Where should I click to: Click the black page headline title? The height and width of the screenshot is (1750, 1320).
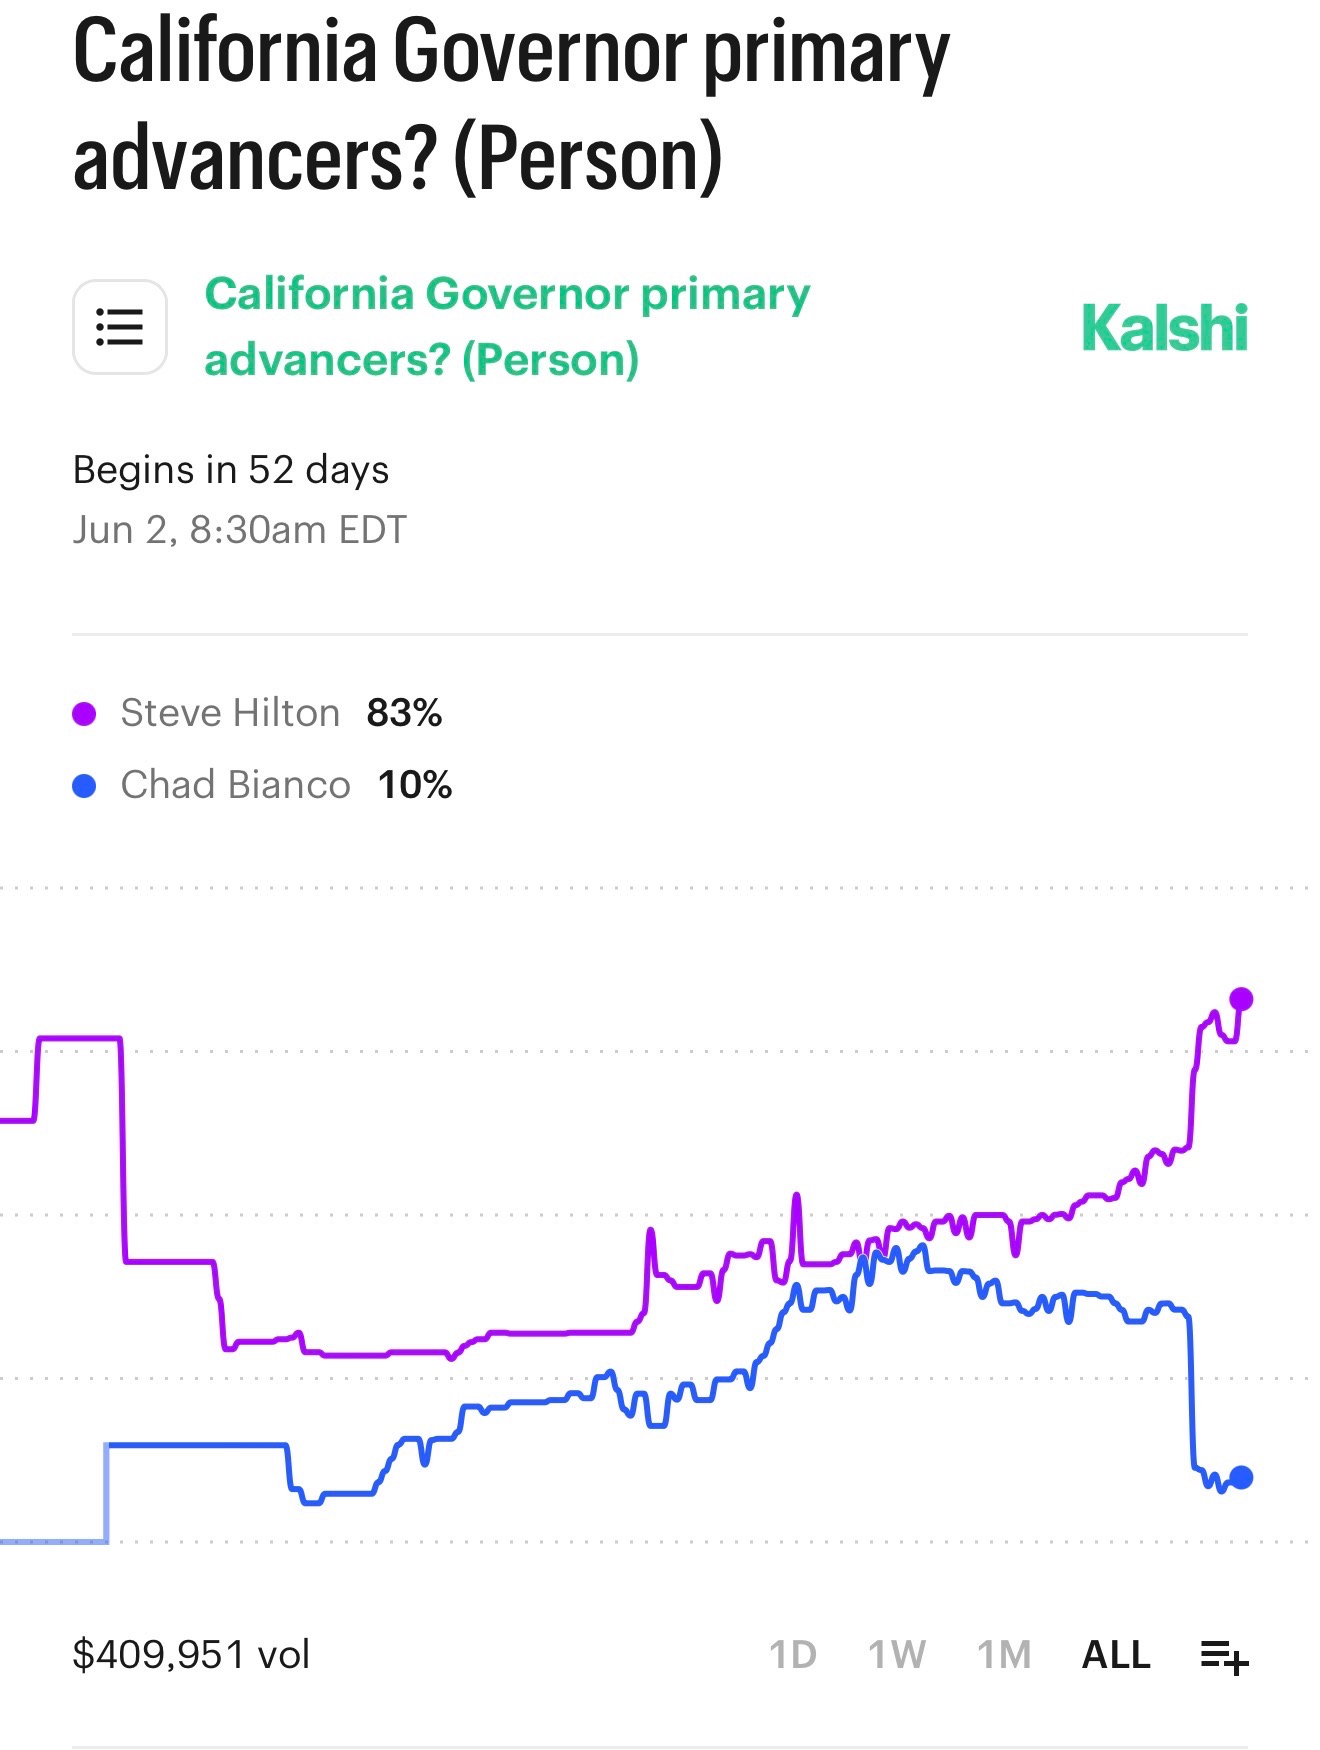pyautogui.click(x=510, y=105)
